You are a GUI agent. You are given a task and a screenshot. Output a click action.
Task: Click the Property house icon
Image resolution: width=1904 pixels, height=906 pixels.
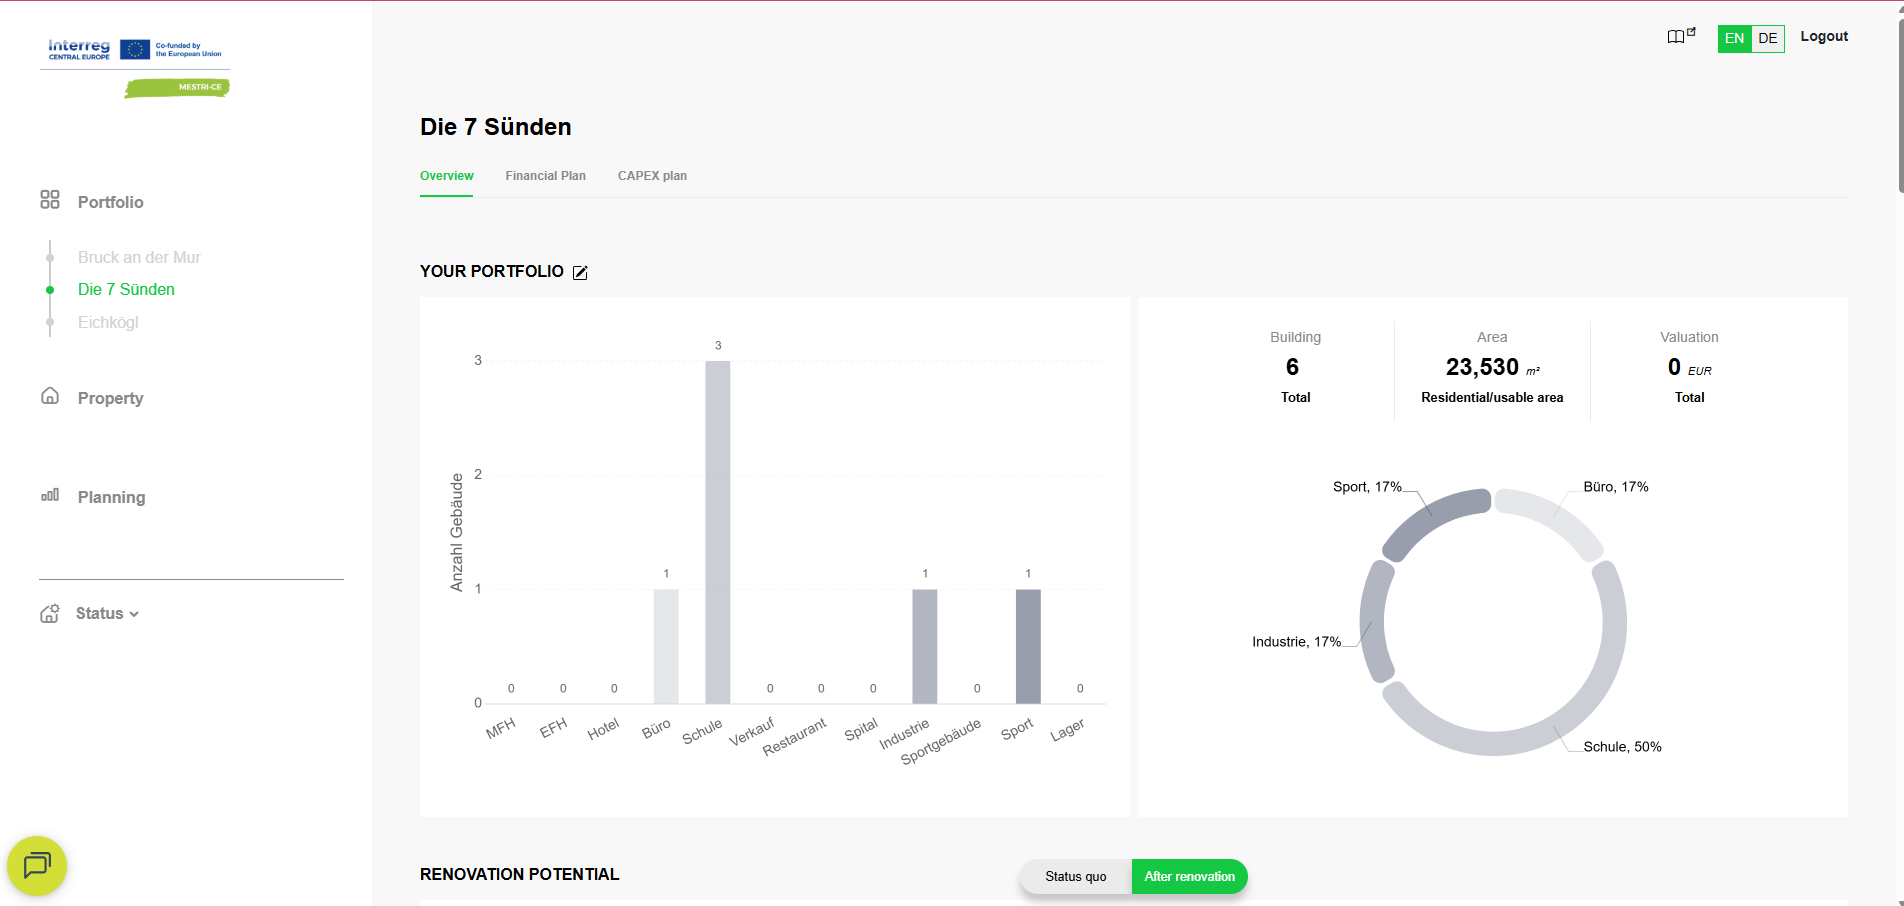pos(50,396)
